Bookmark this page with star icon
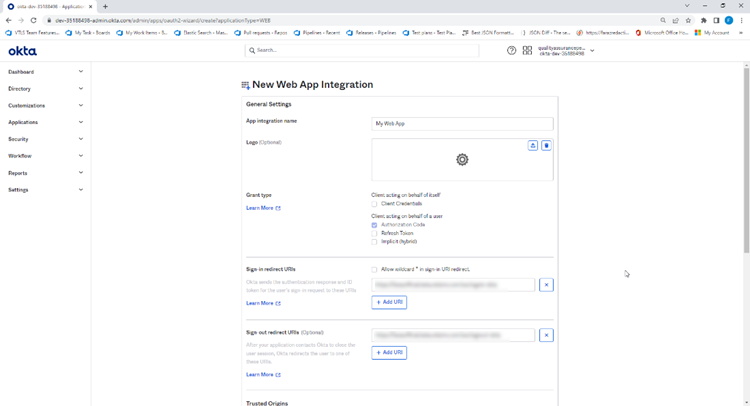The height and width of the screenshot is (406, 750). coord(688,21)
